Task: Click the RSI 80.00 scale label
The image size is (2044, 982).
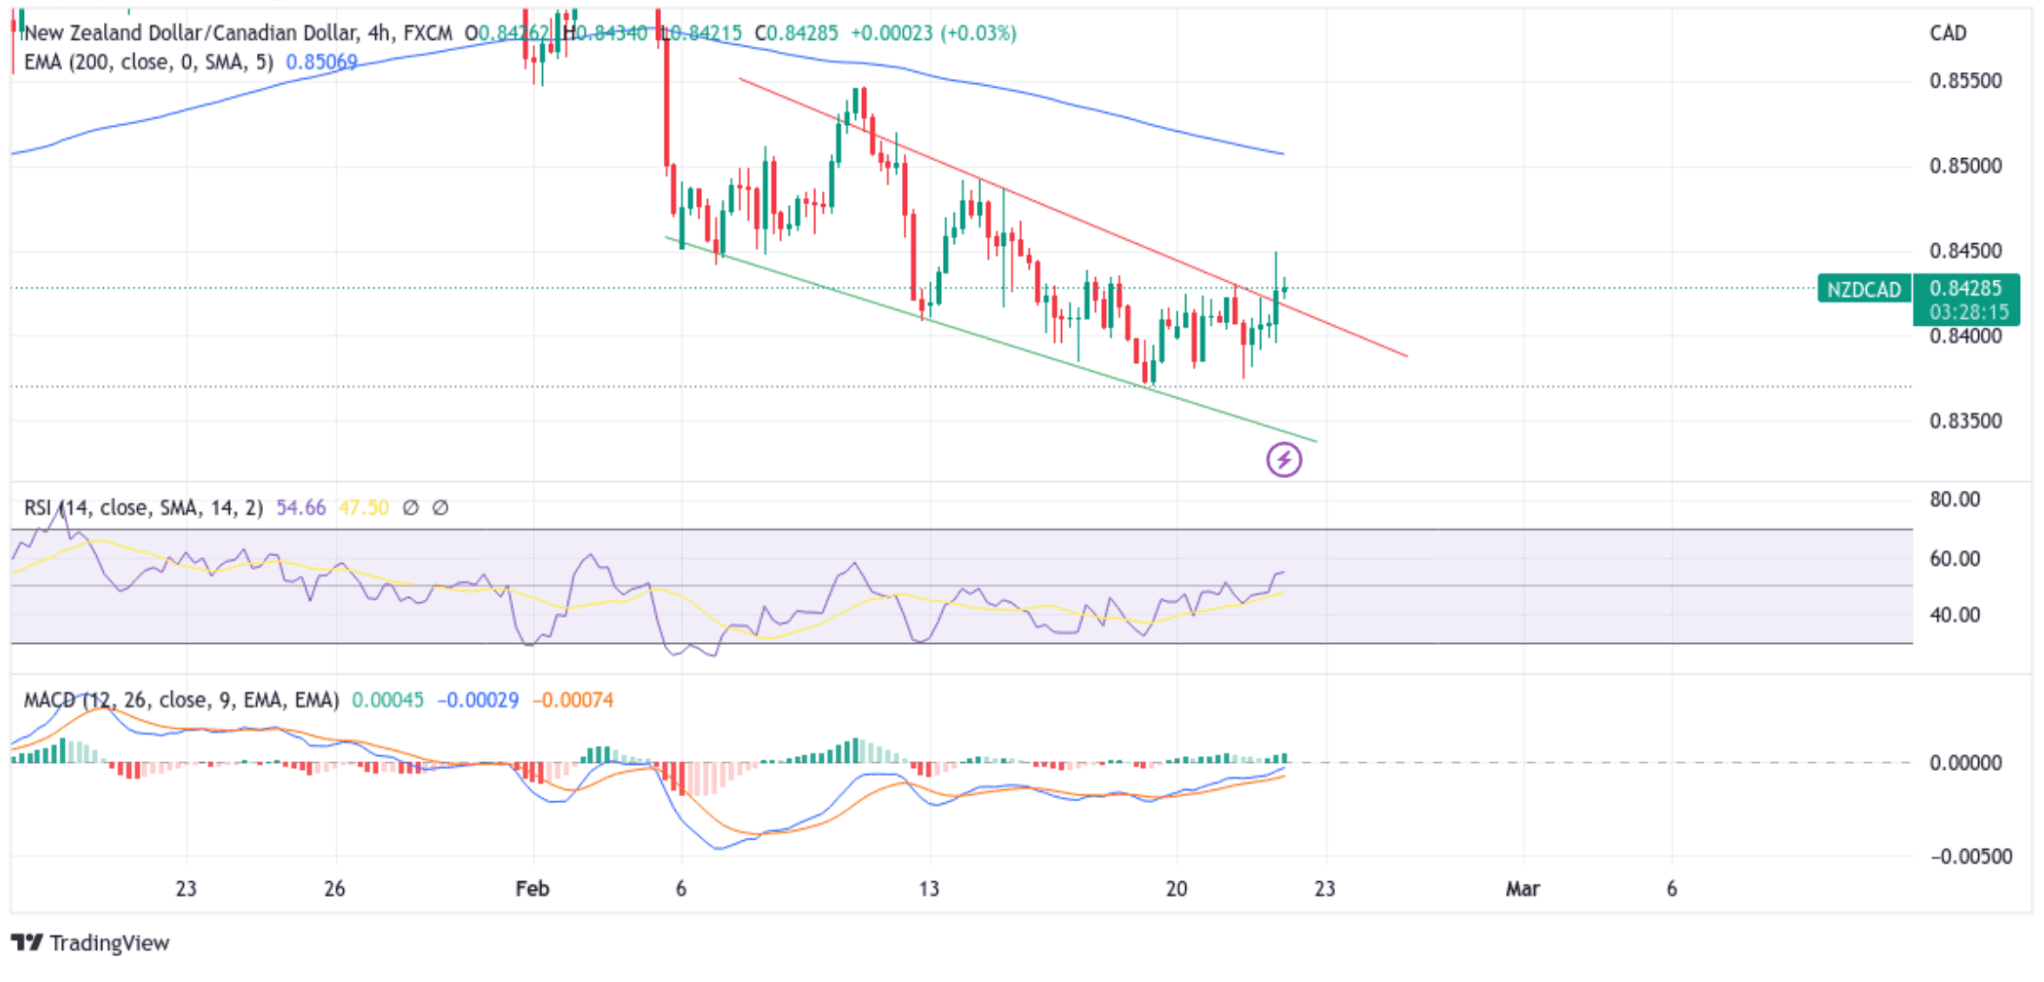Action: [x=1955, y=499]
